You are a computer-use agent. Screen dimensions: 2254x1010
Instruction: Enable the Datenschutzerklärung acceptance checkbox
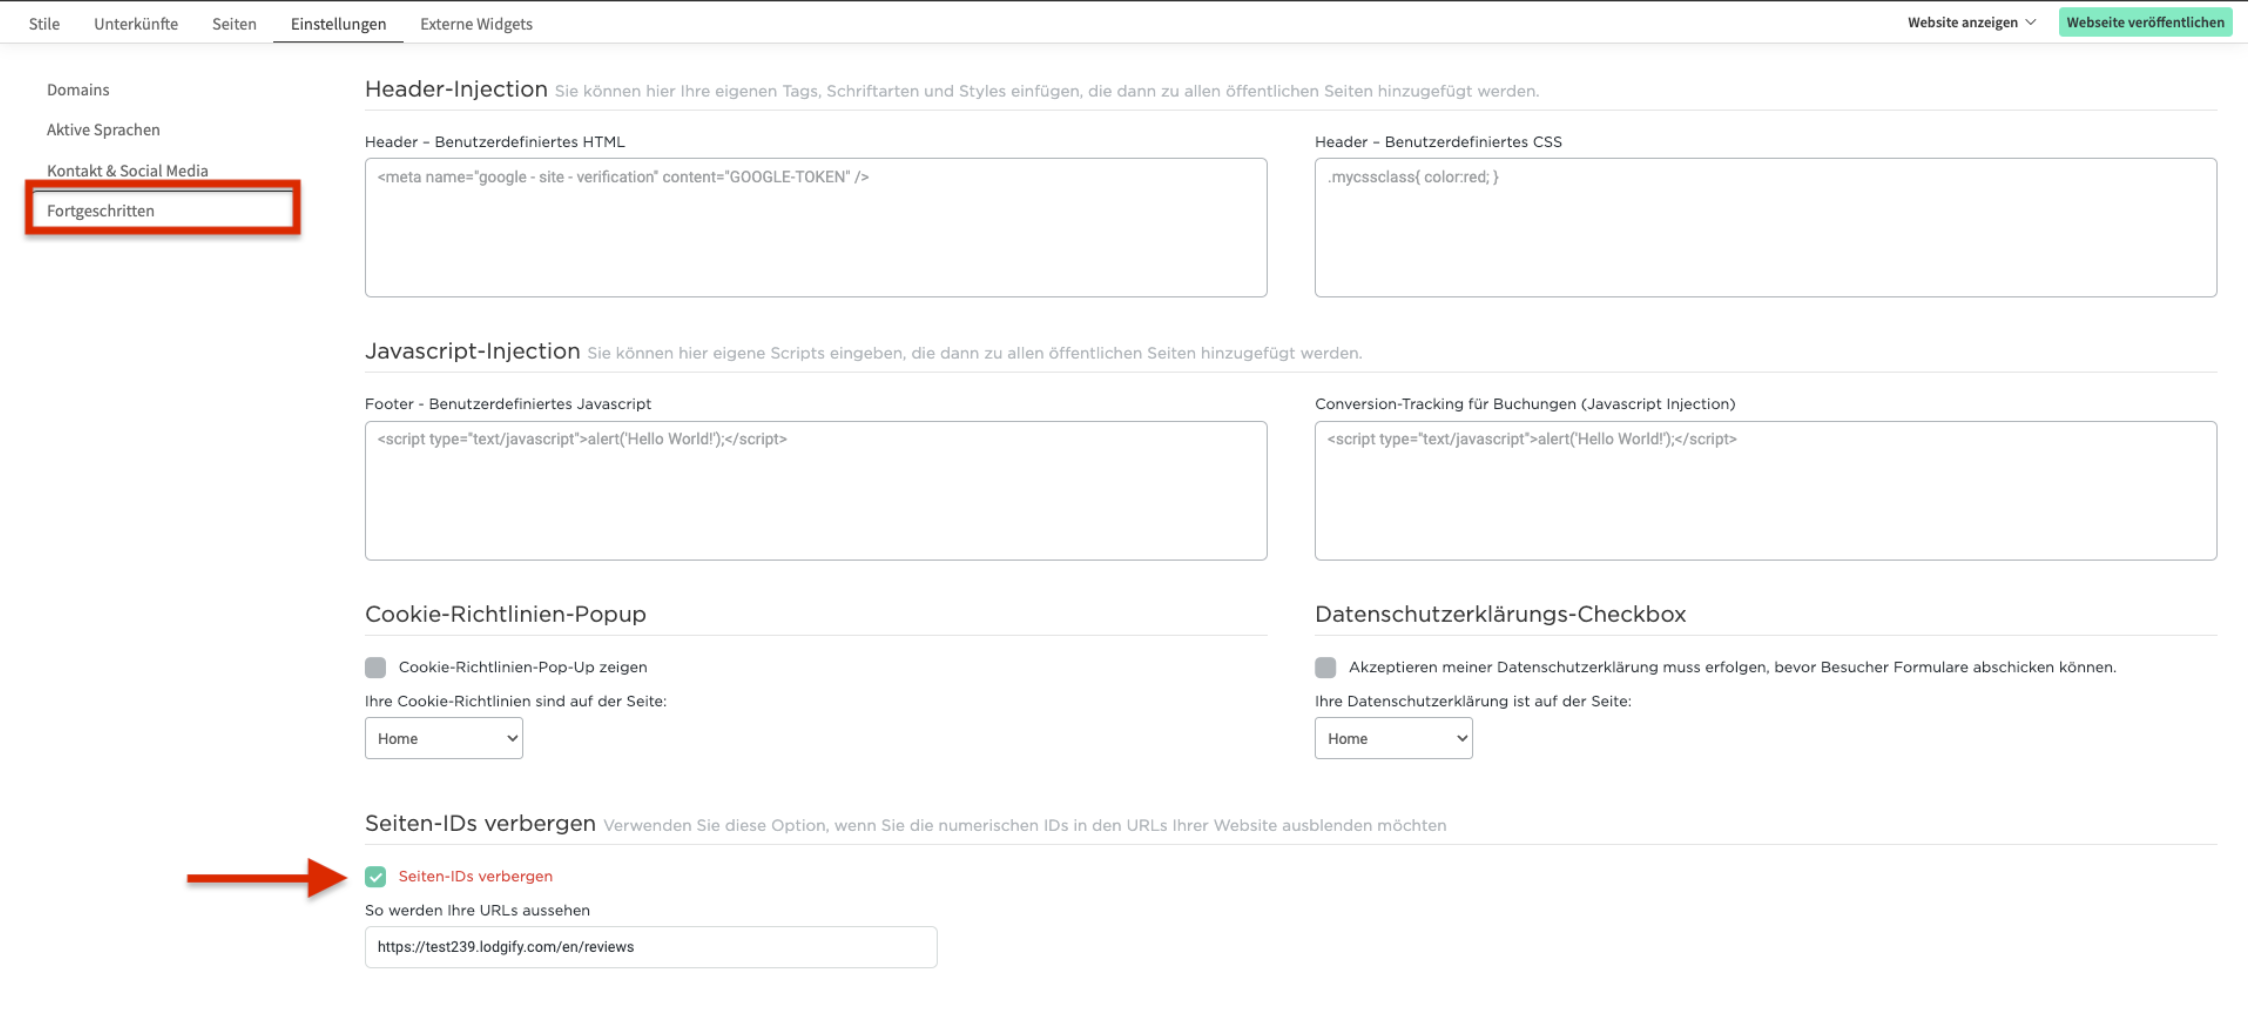pyautogui.click(x=1325, y=666)
